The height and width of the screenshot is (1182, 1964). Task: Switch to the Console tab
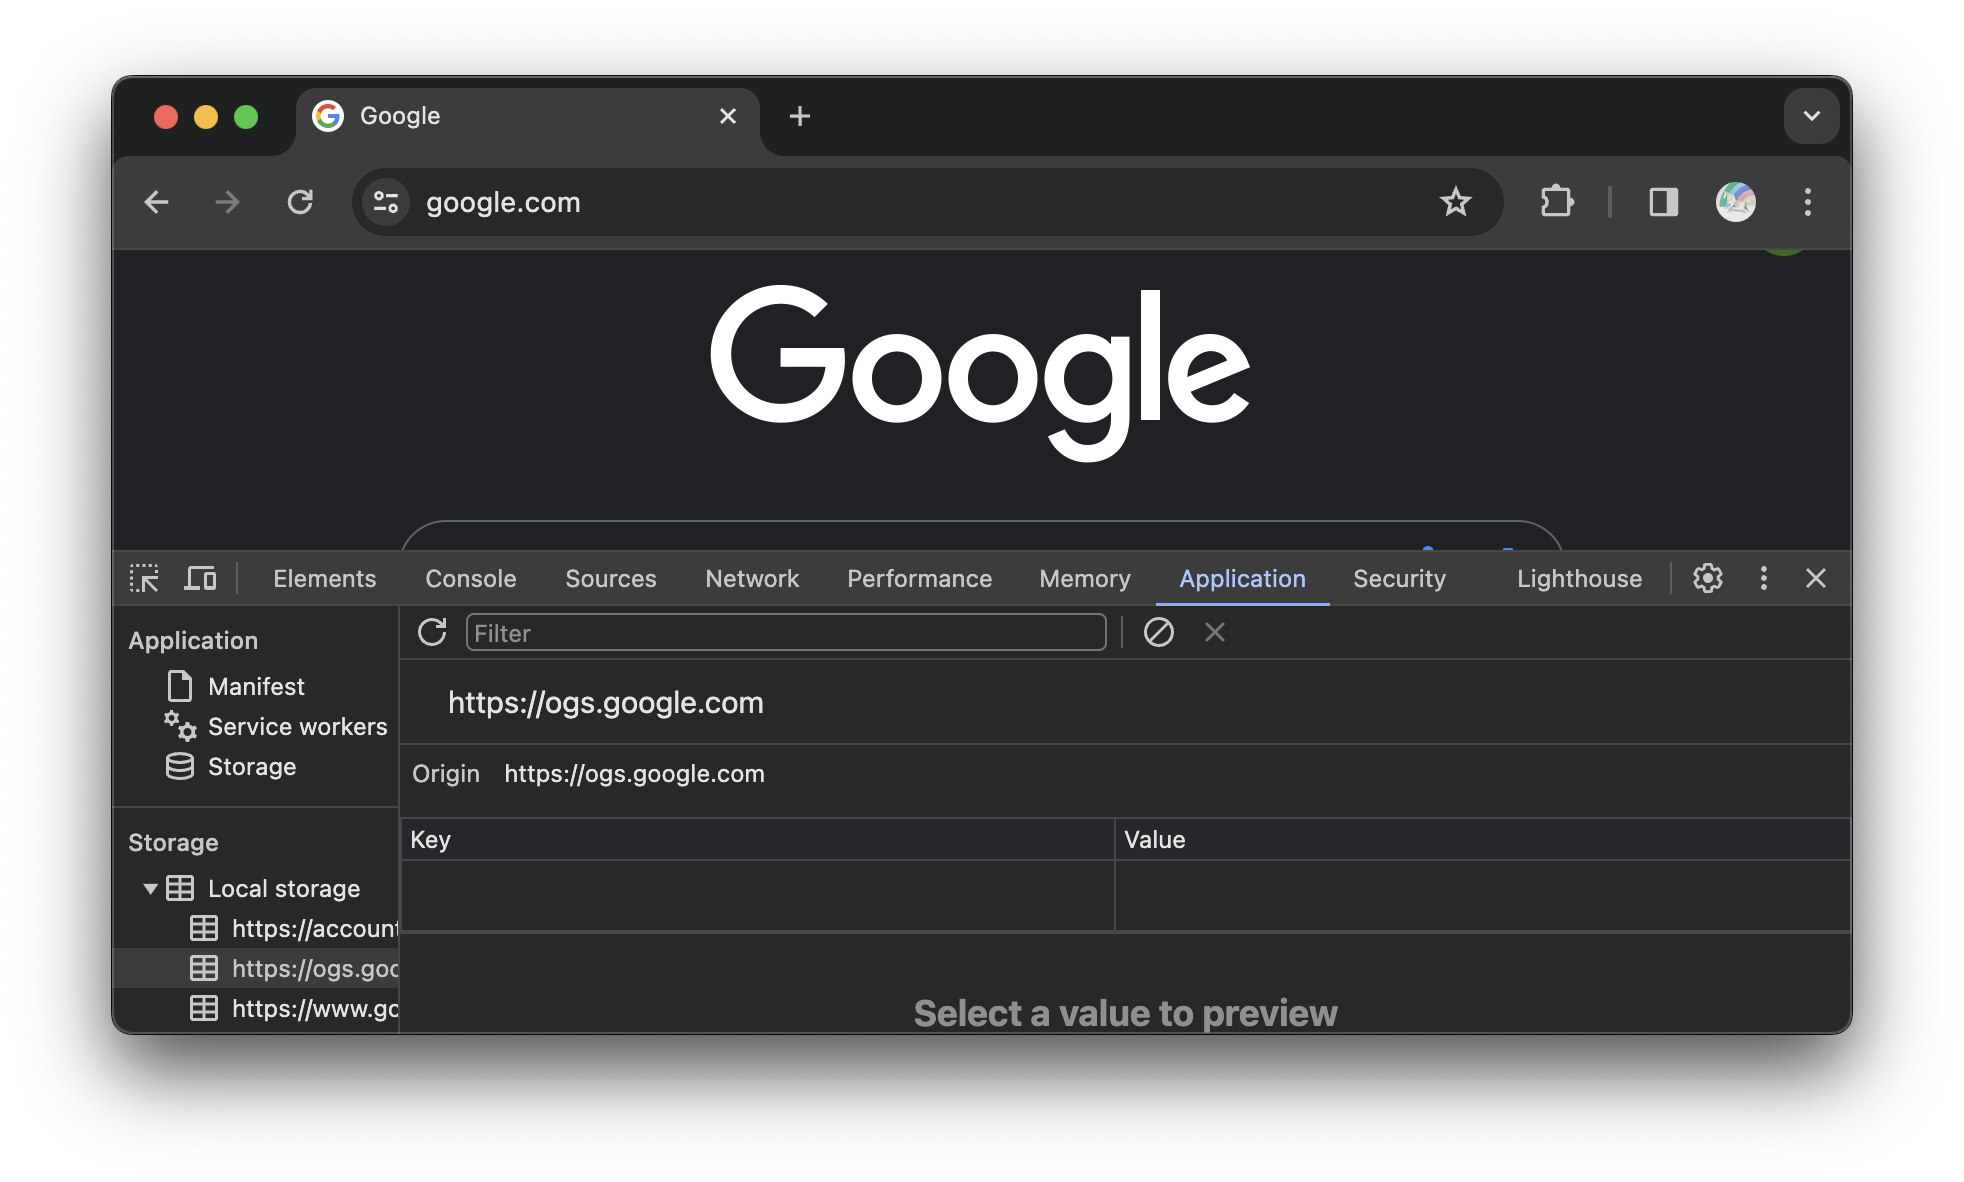(x=470, y=578)
